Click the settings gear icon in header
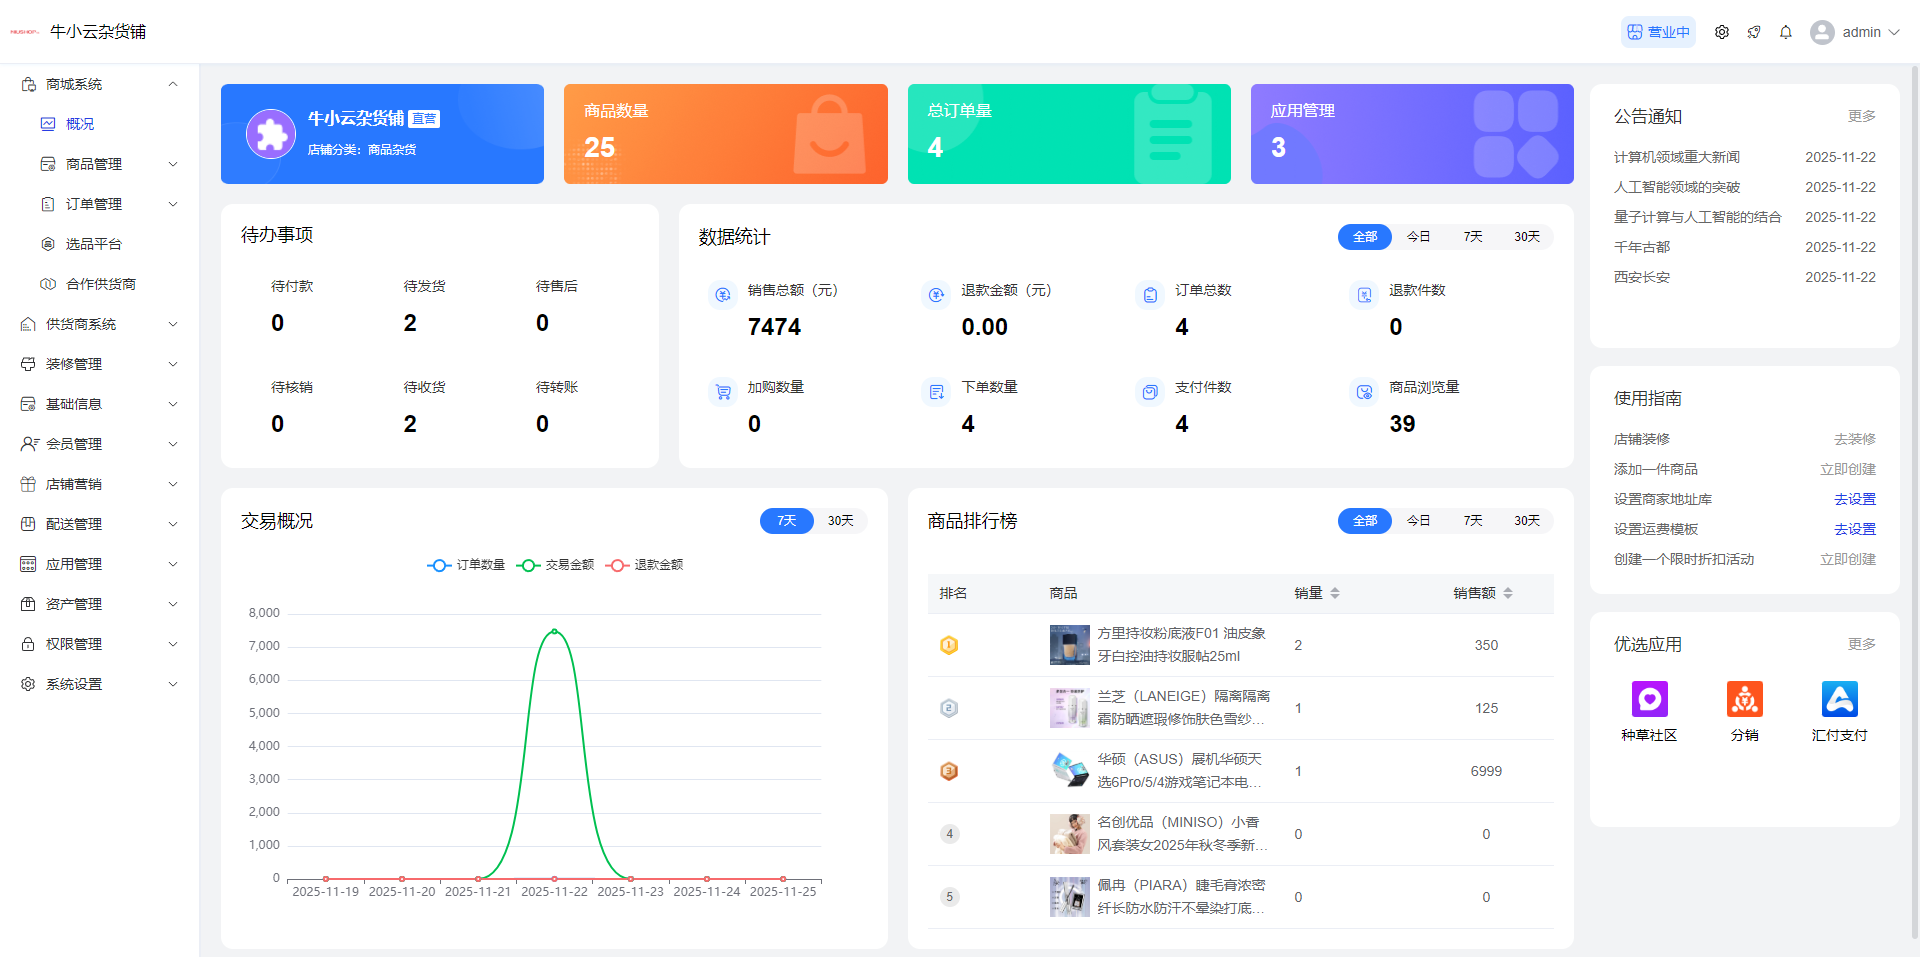The height and width of the screenshot is (957, 1920). coord(1721,32)
